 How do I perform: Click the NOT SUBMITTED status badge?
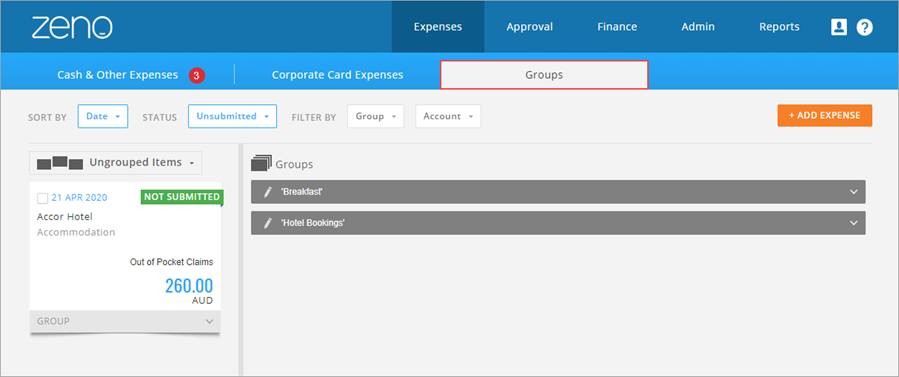pyautogui.click(x=182, y=197)
